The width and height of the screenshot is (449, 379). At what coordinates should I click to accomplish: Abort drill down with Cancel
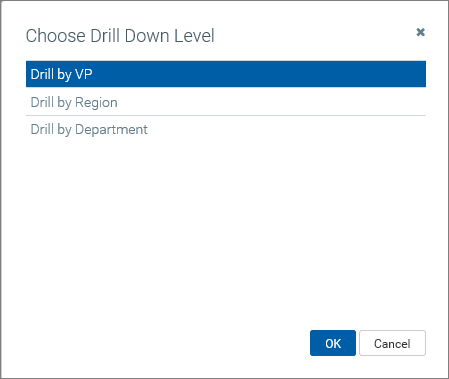[x=392, y=343]
